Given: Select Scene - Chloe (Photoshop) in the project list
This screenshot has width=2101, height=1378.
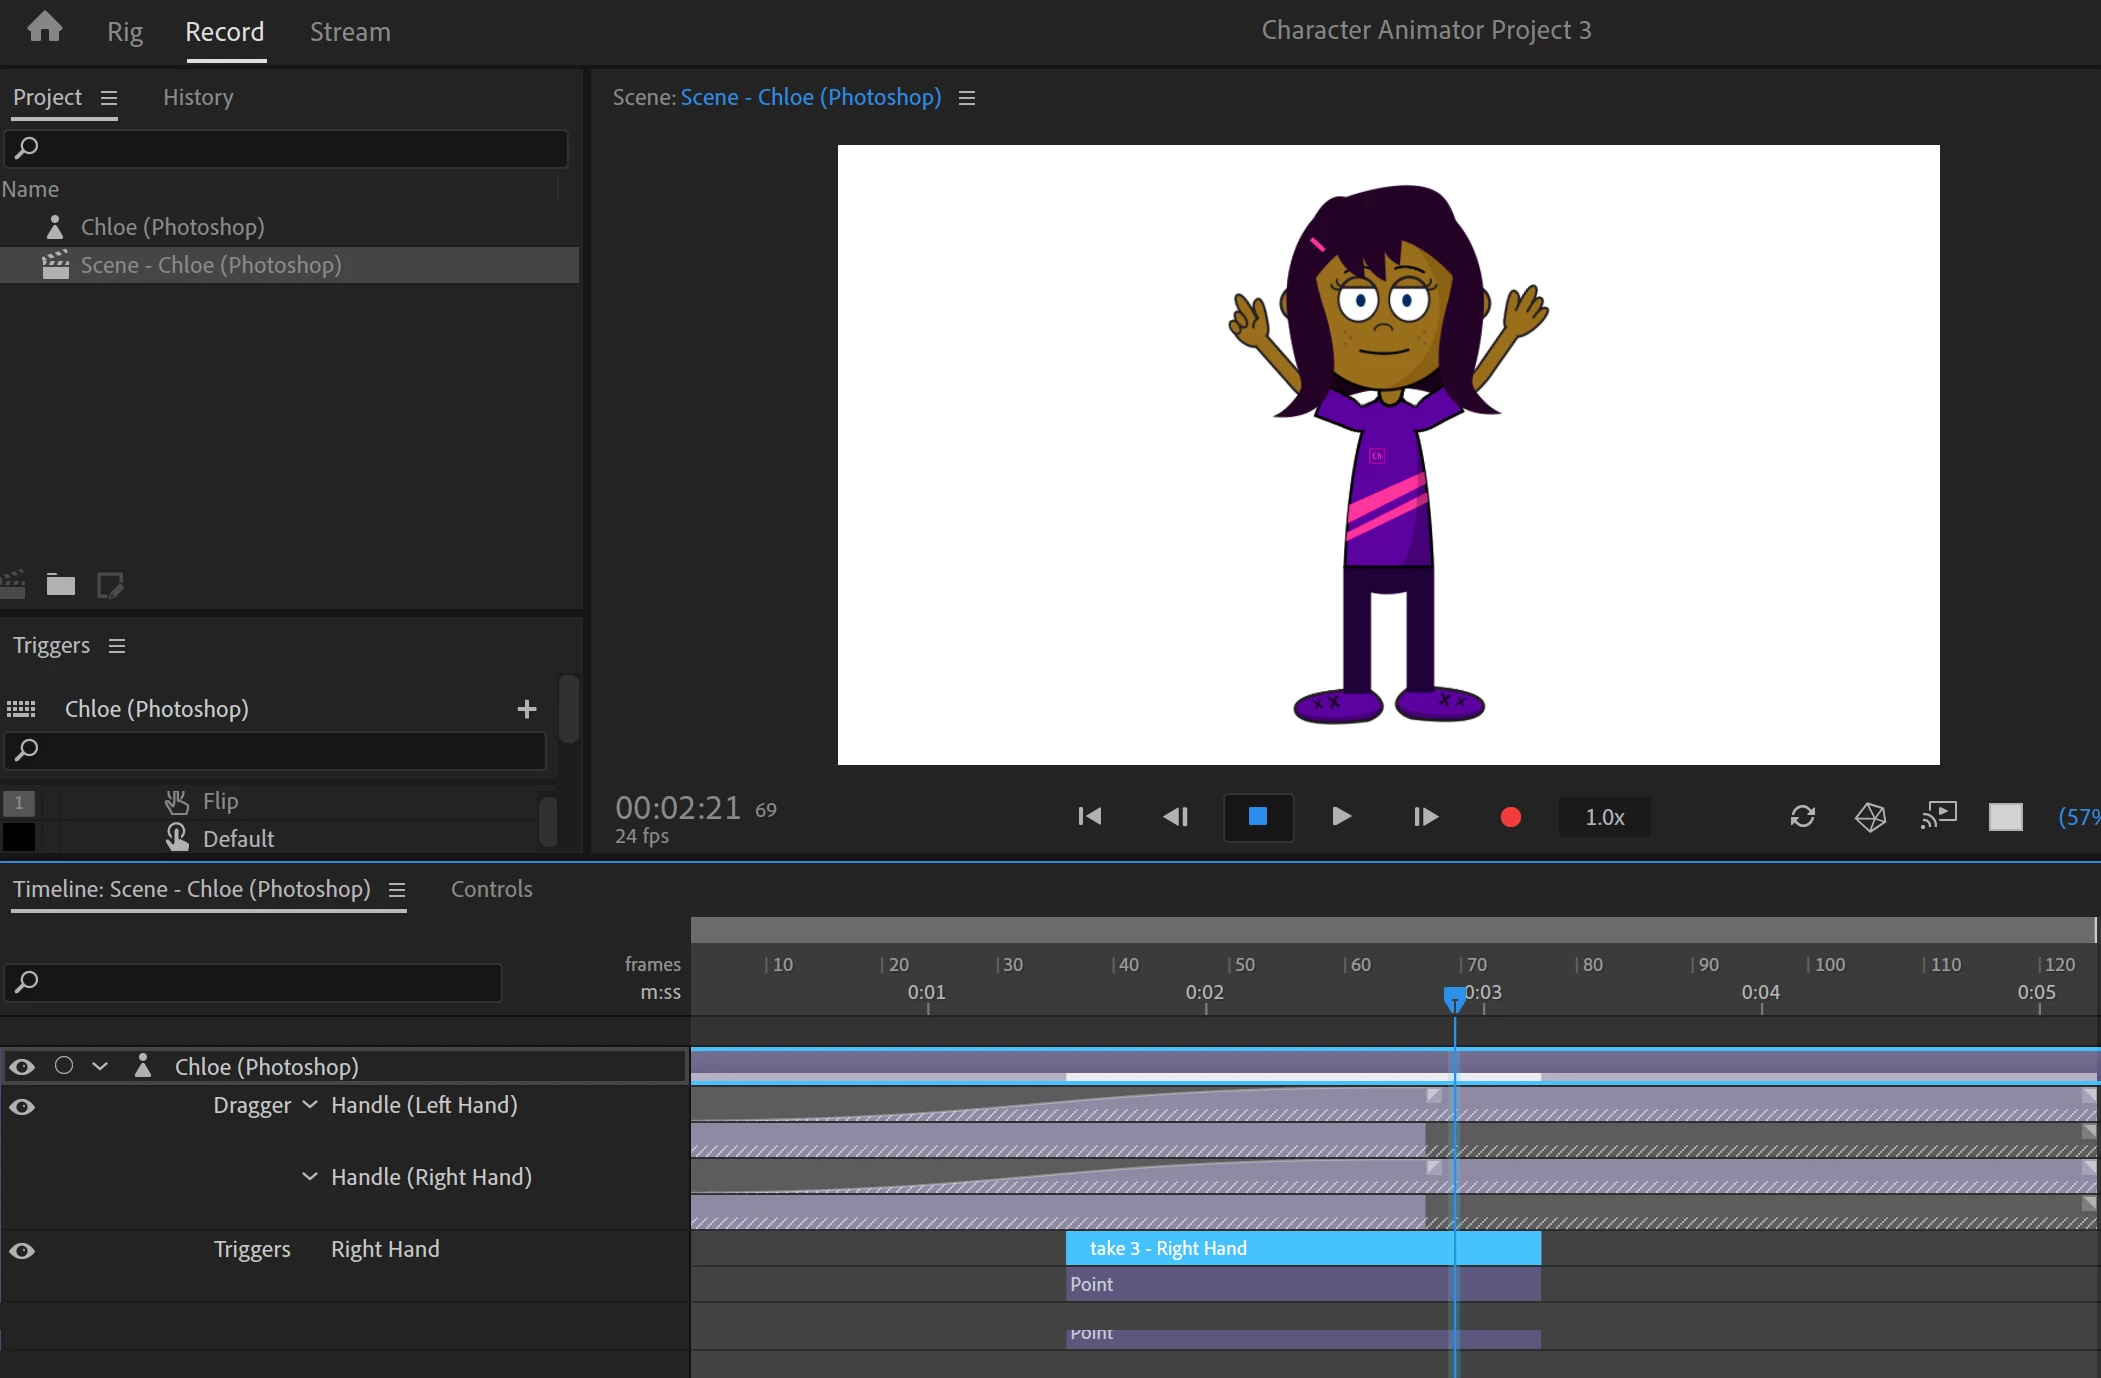Looking at the screenshot, I should click(x=211, y=265).
